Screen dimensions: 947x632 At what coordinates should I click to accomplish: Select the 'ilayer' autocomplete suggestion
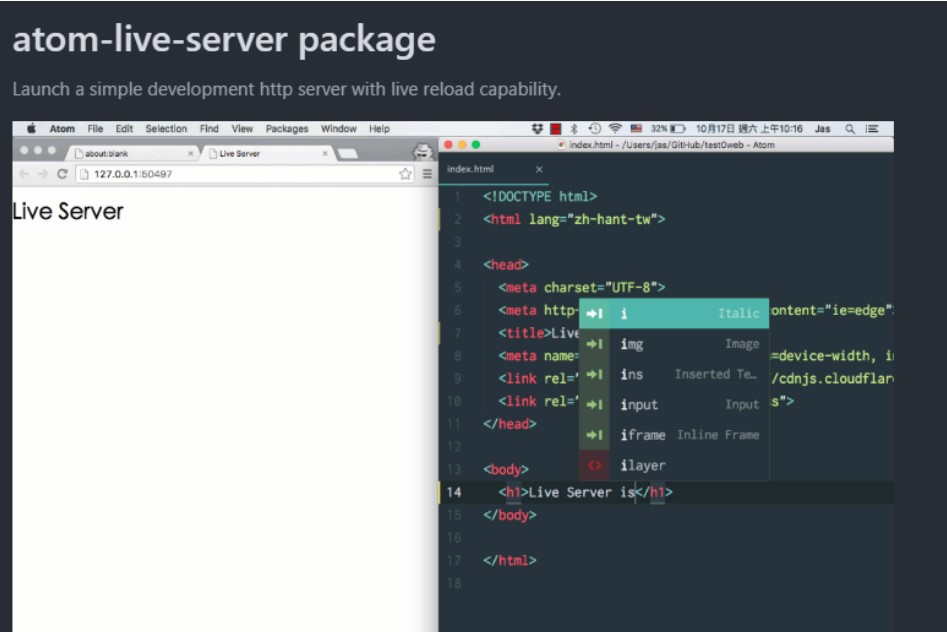[674, 465]
